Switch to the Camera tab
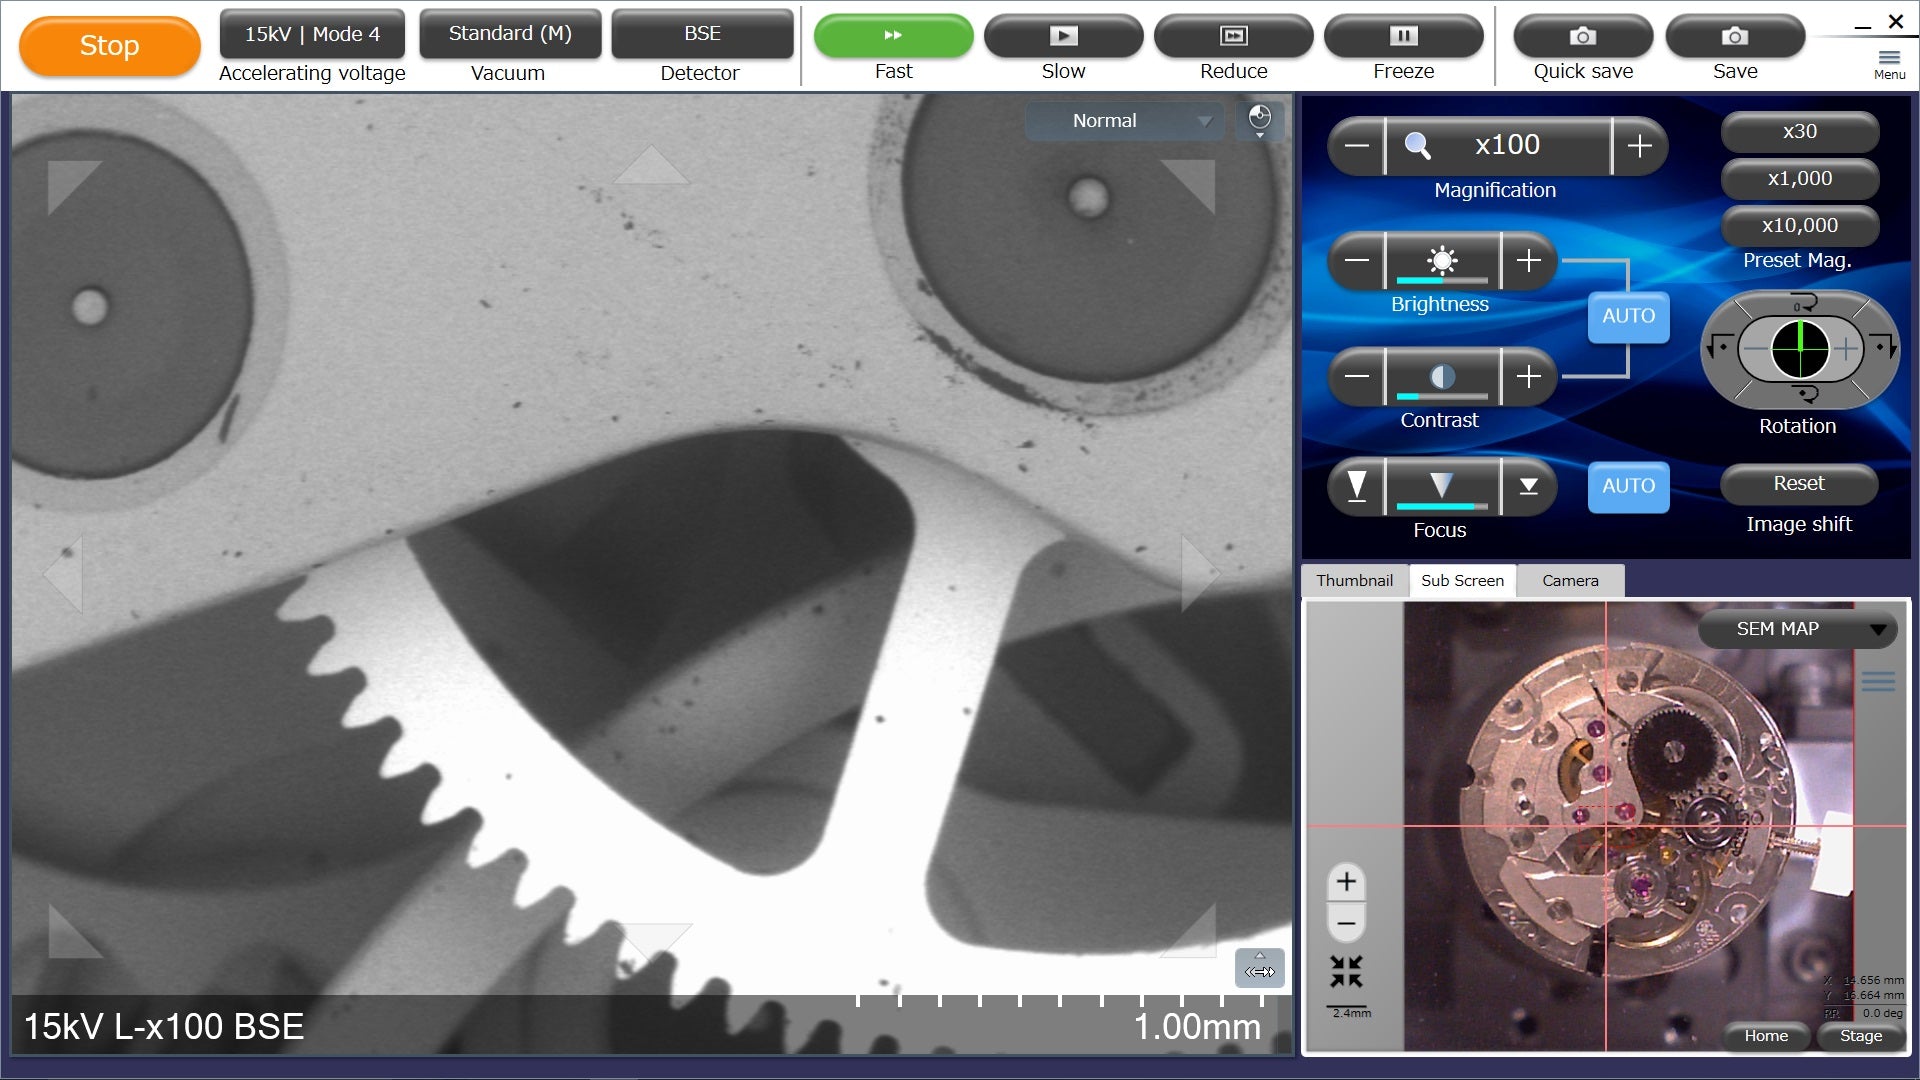 point(1569,580)
